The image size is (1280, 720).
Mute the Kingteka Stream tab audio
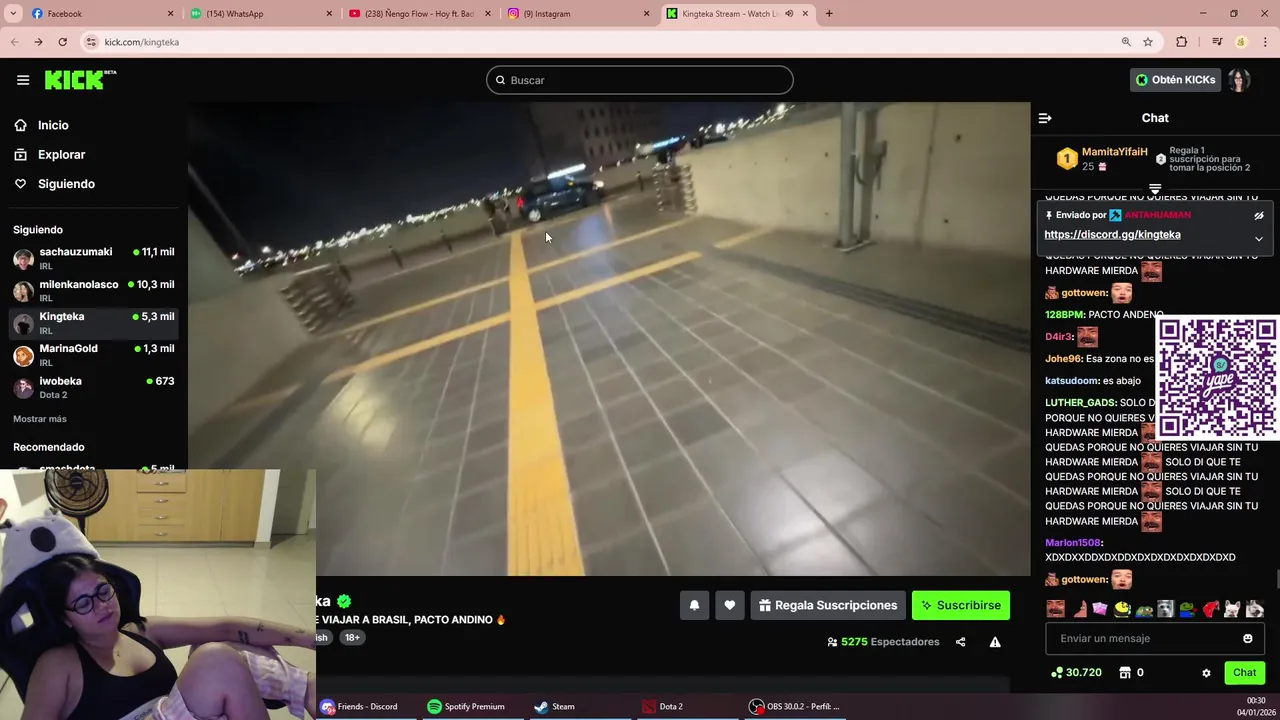click(789, 14)
